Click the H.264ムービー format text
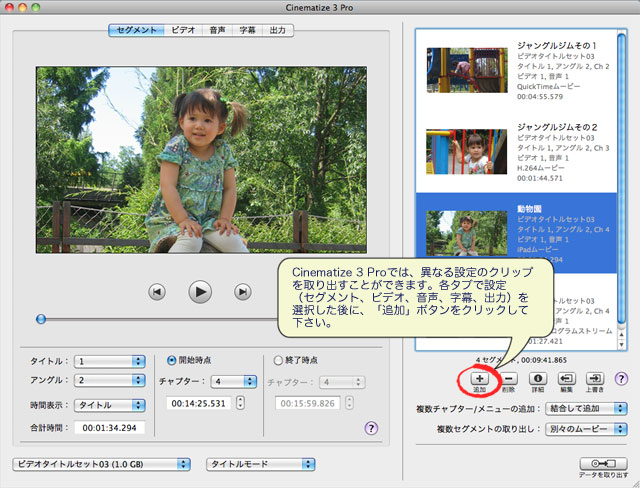 [x=541, y=168]
